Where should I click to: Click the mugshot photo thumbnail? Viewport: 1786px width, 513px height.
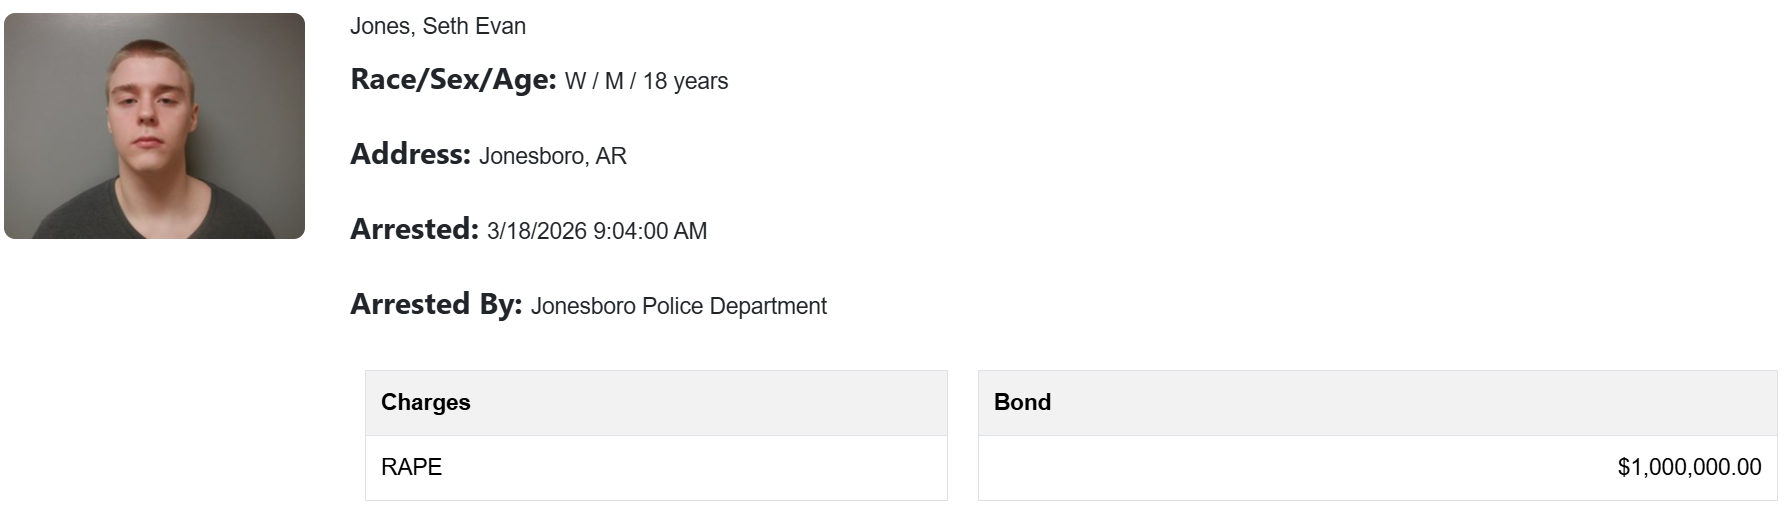coord(154,126)
